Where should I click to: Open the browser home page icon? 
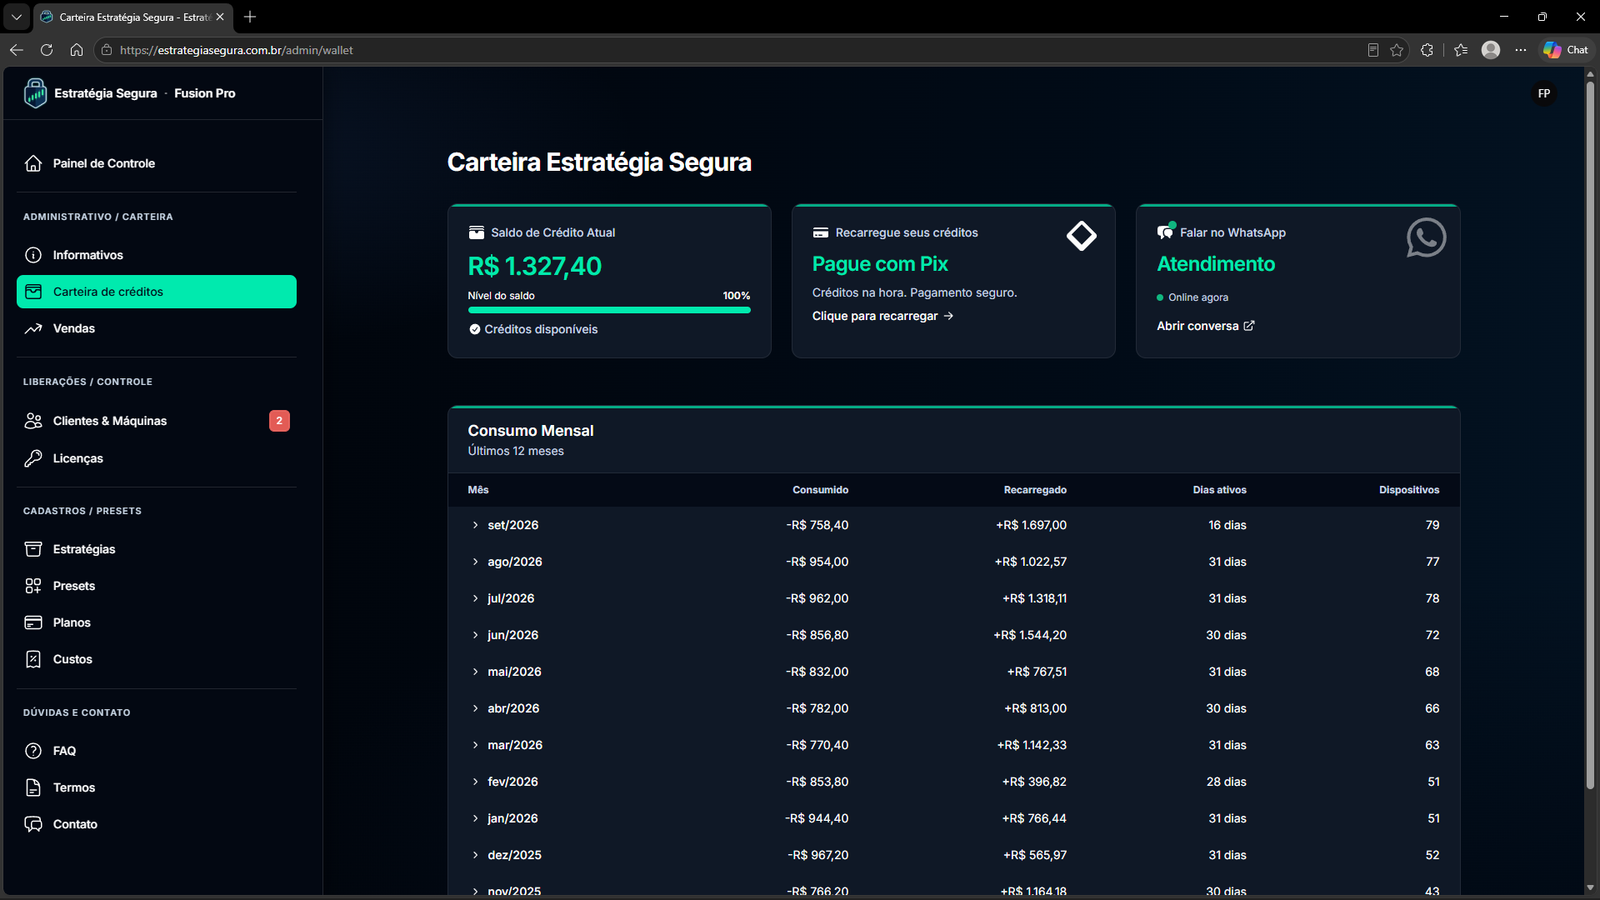click(x=76, y=50)
